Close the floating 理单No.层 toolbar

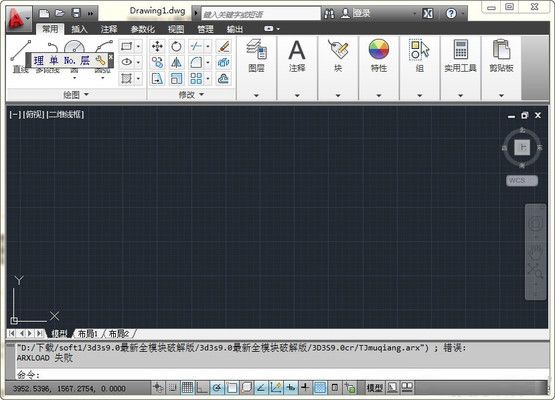tap(110, 57)
